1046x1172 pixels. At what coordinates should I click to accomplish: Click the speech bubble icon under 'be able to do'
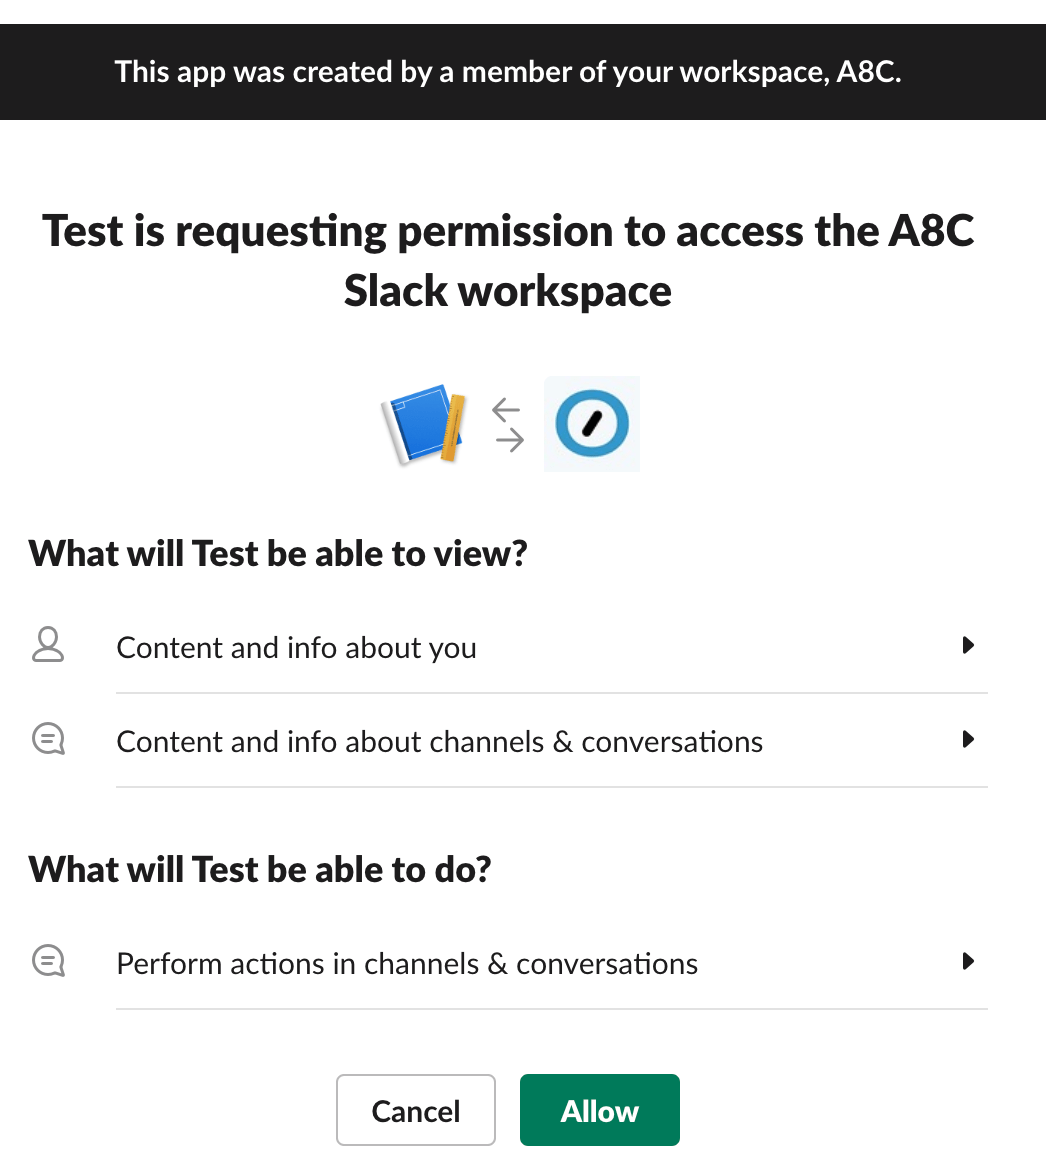coord(47,961)
